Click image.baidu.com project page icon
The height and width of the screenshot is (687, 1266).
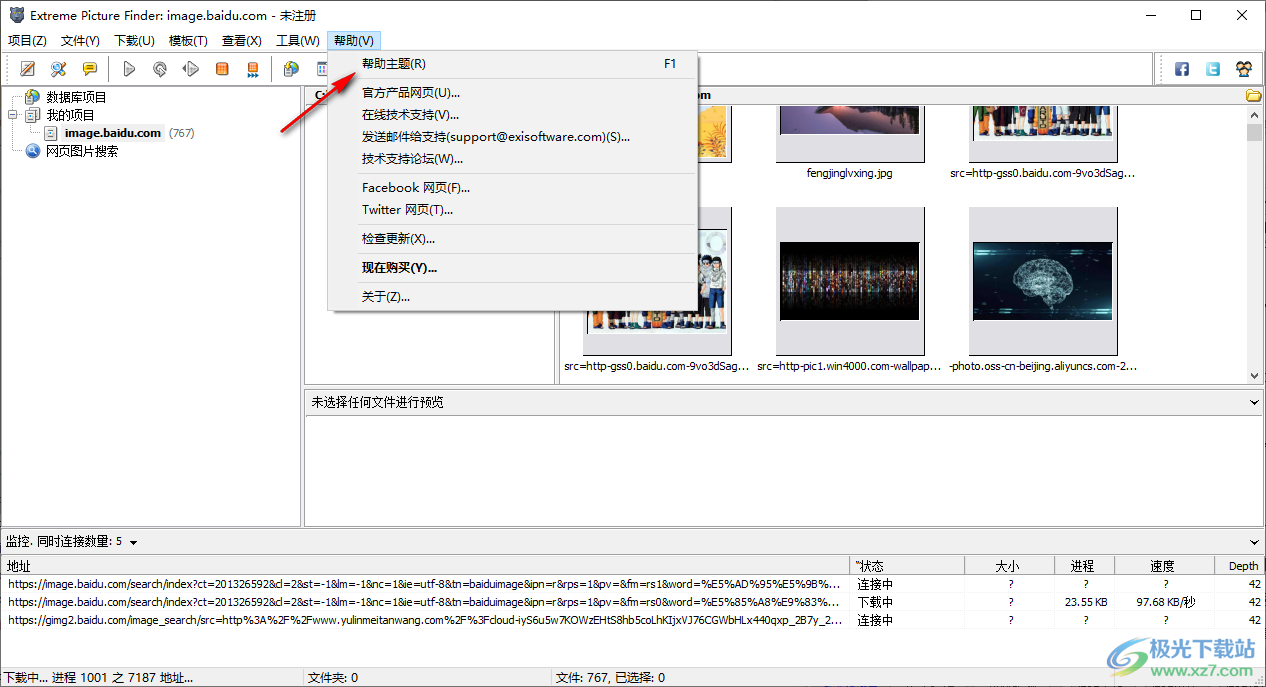click(x=51, y=133)
